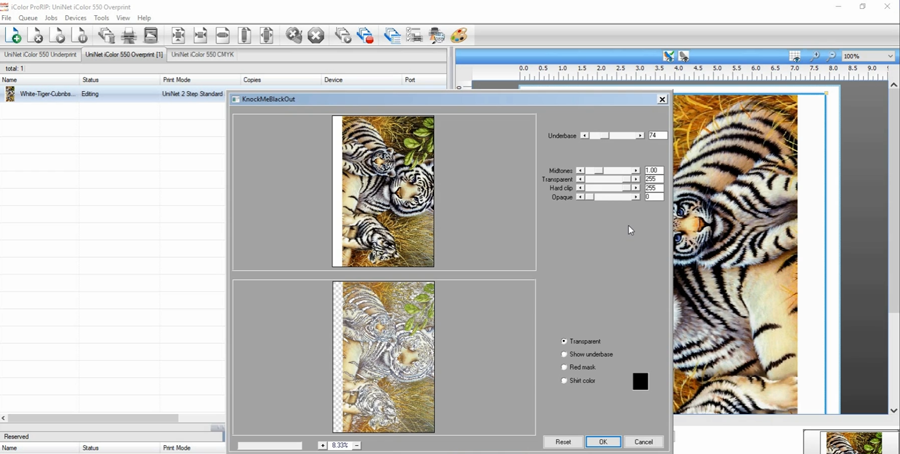Select the Show underbase option
Image resolution: width=900 pixels, height=454 pixels.
565,355
